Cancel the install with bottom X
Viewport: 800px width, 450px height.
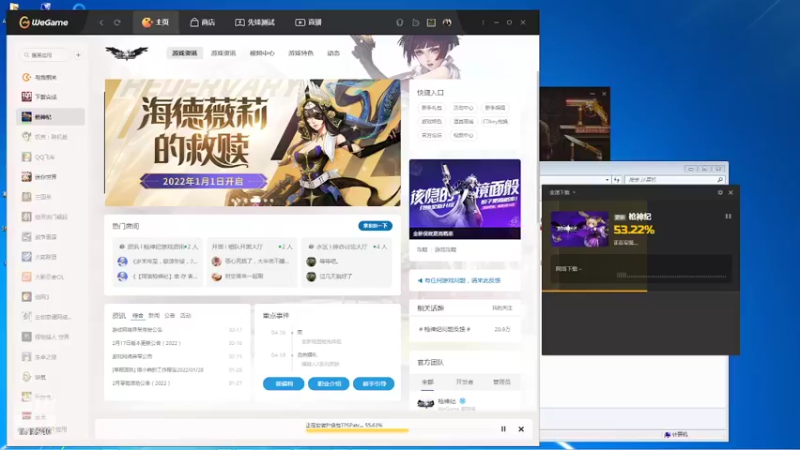521,429
